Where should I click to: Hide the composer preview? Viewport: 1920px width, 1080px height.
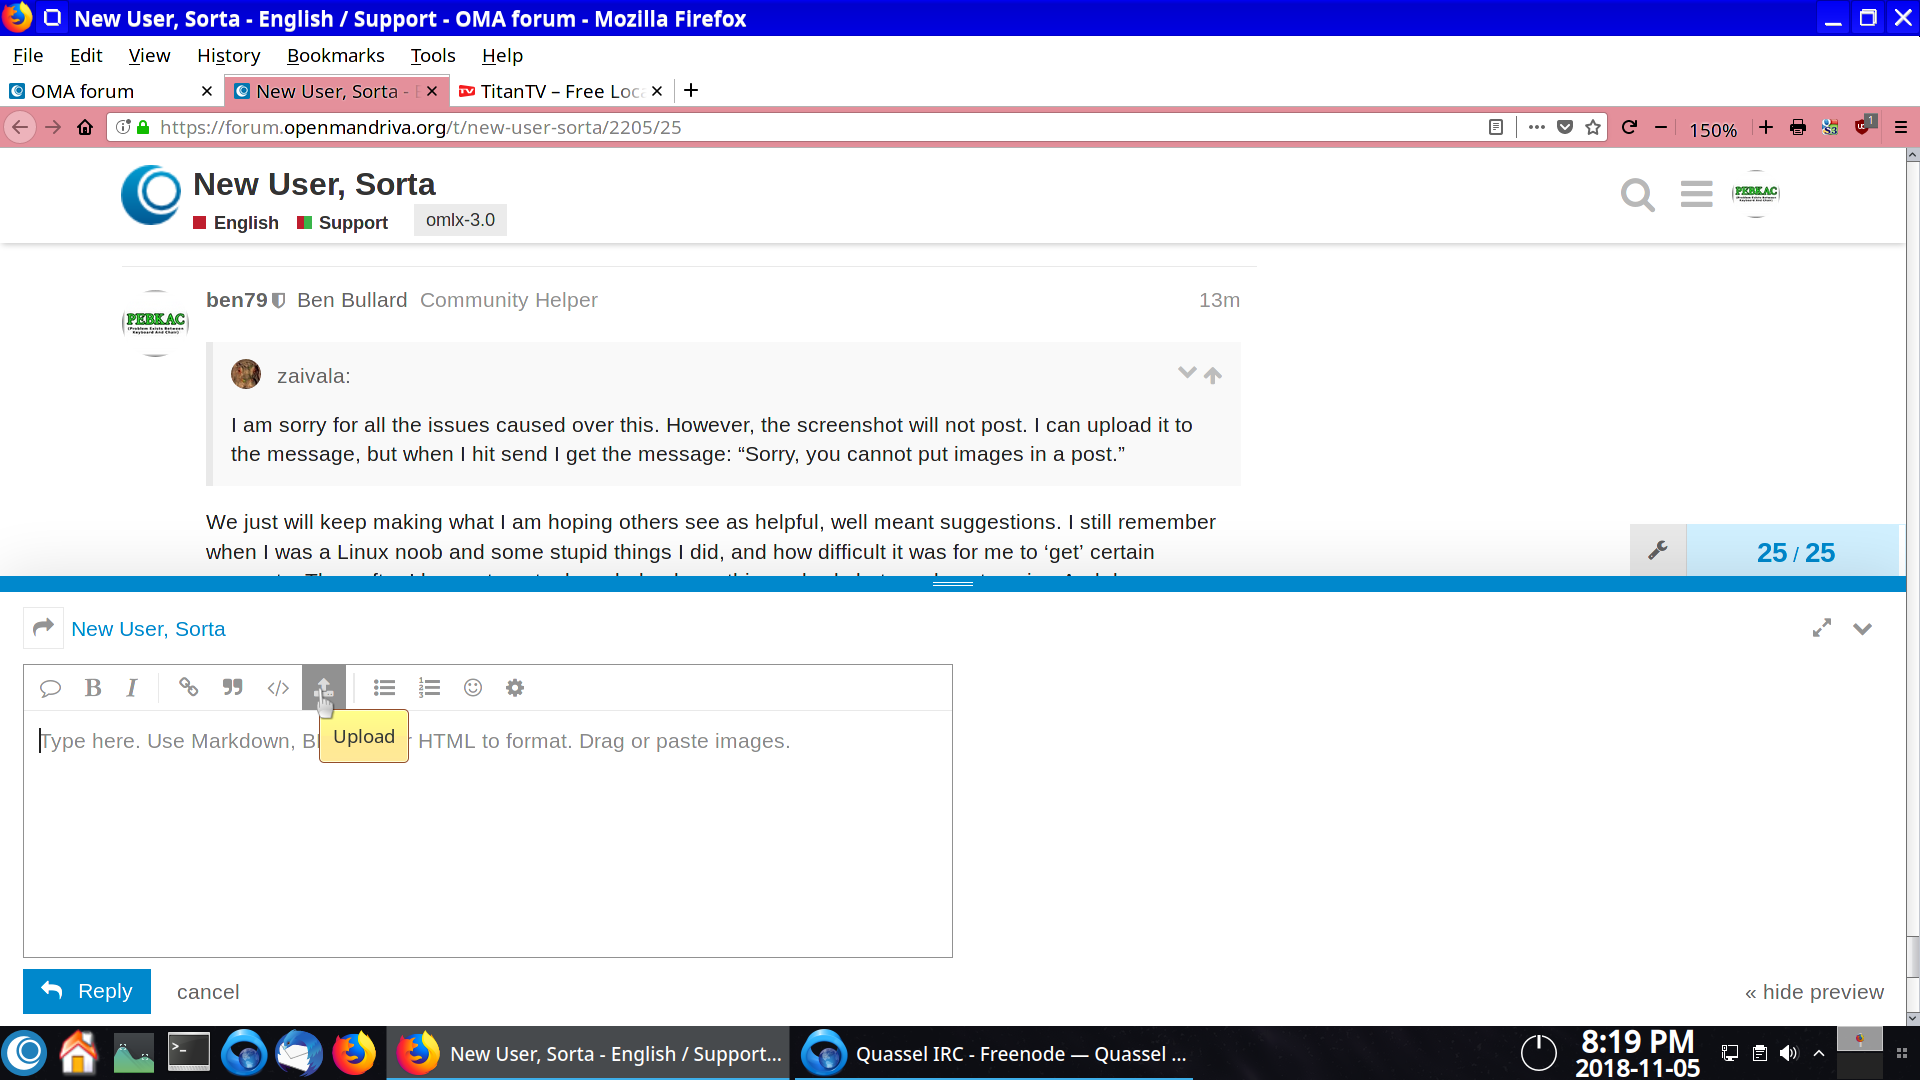pyautogui.click(x=1814, y=992)
